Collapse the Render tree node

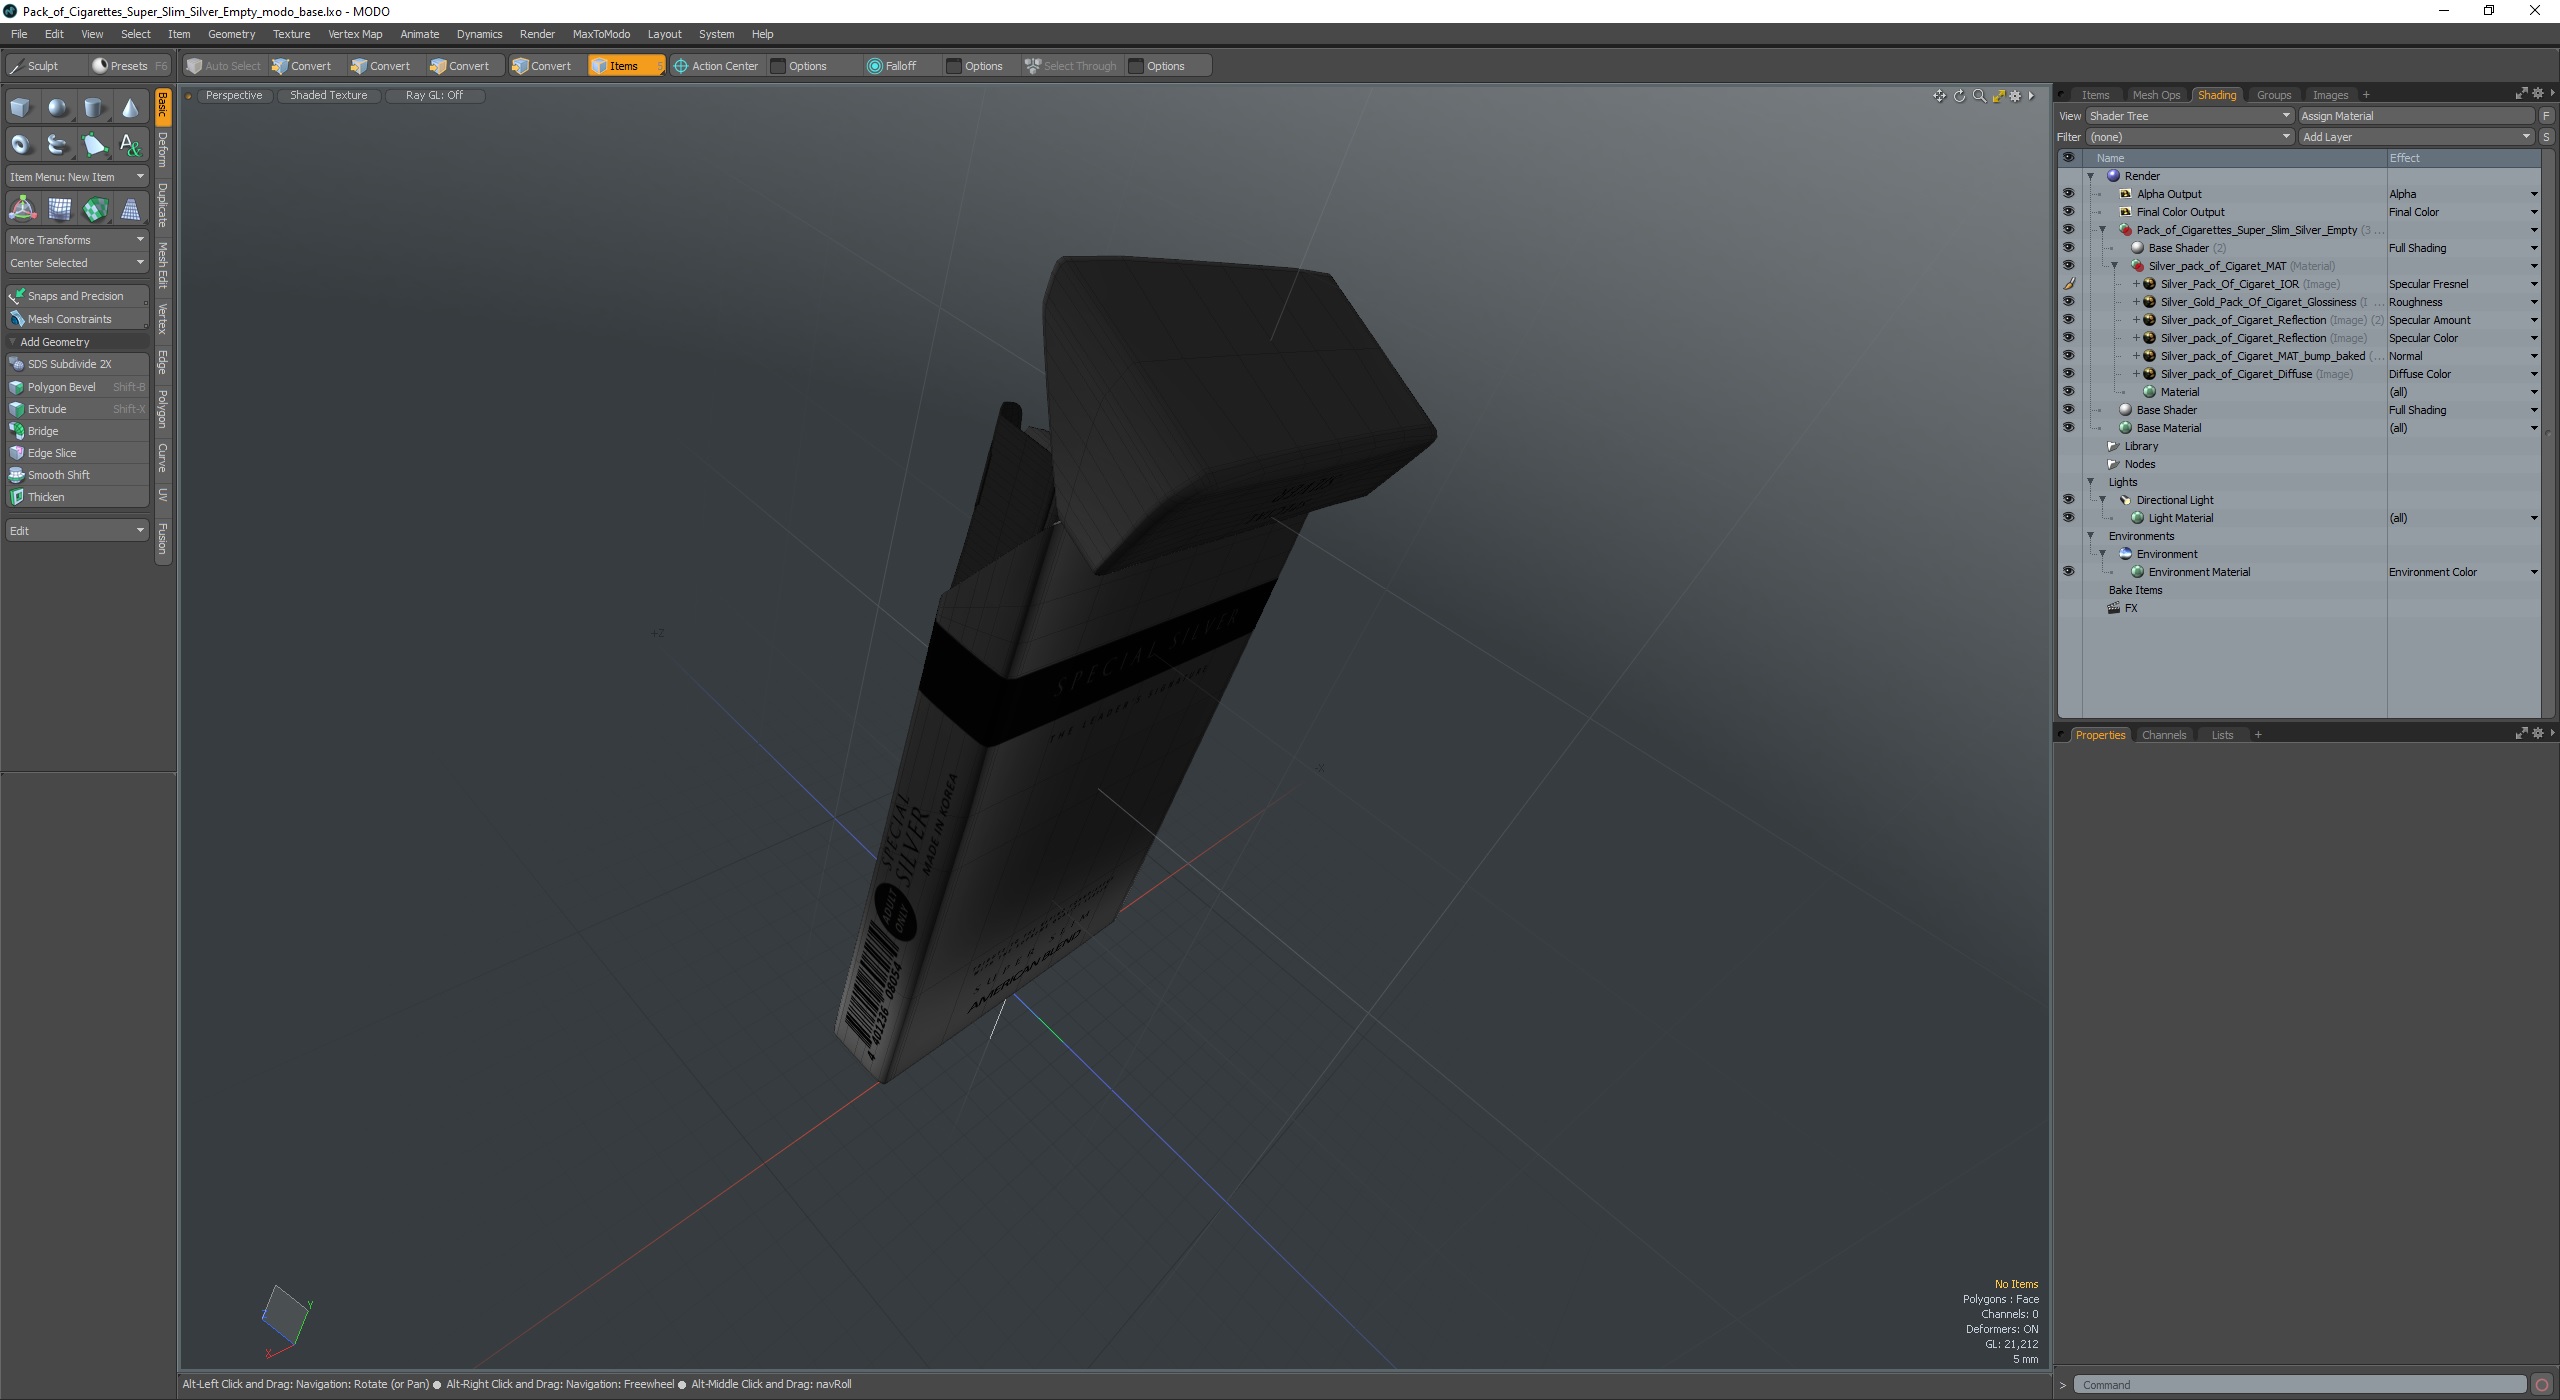tap(2090, 176)
